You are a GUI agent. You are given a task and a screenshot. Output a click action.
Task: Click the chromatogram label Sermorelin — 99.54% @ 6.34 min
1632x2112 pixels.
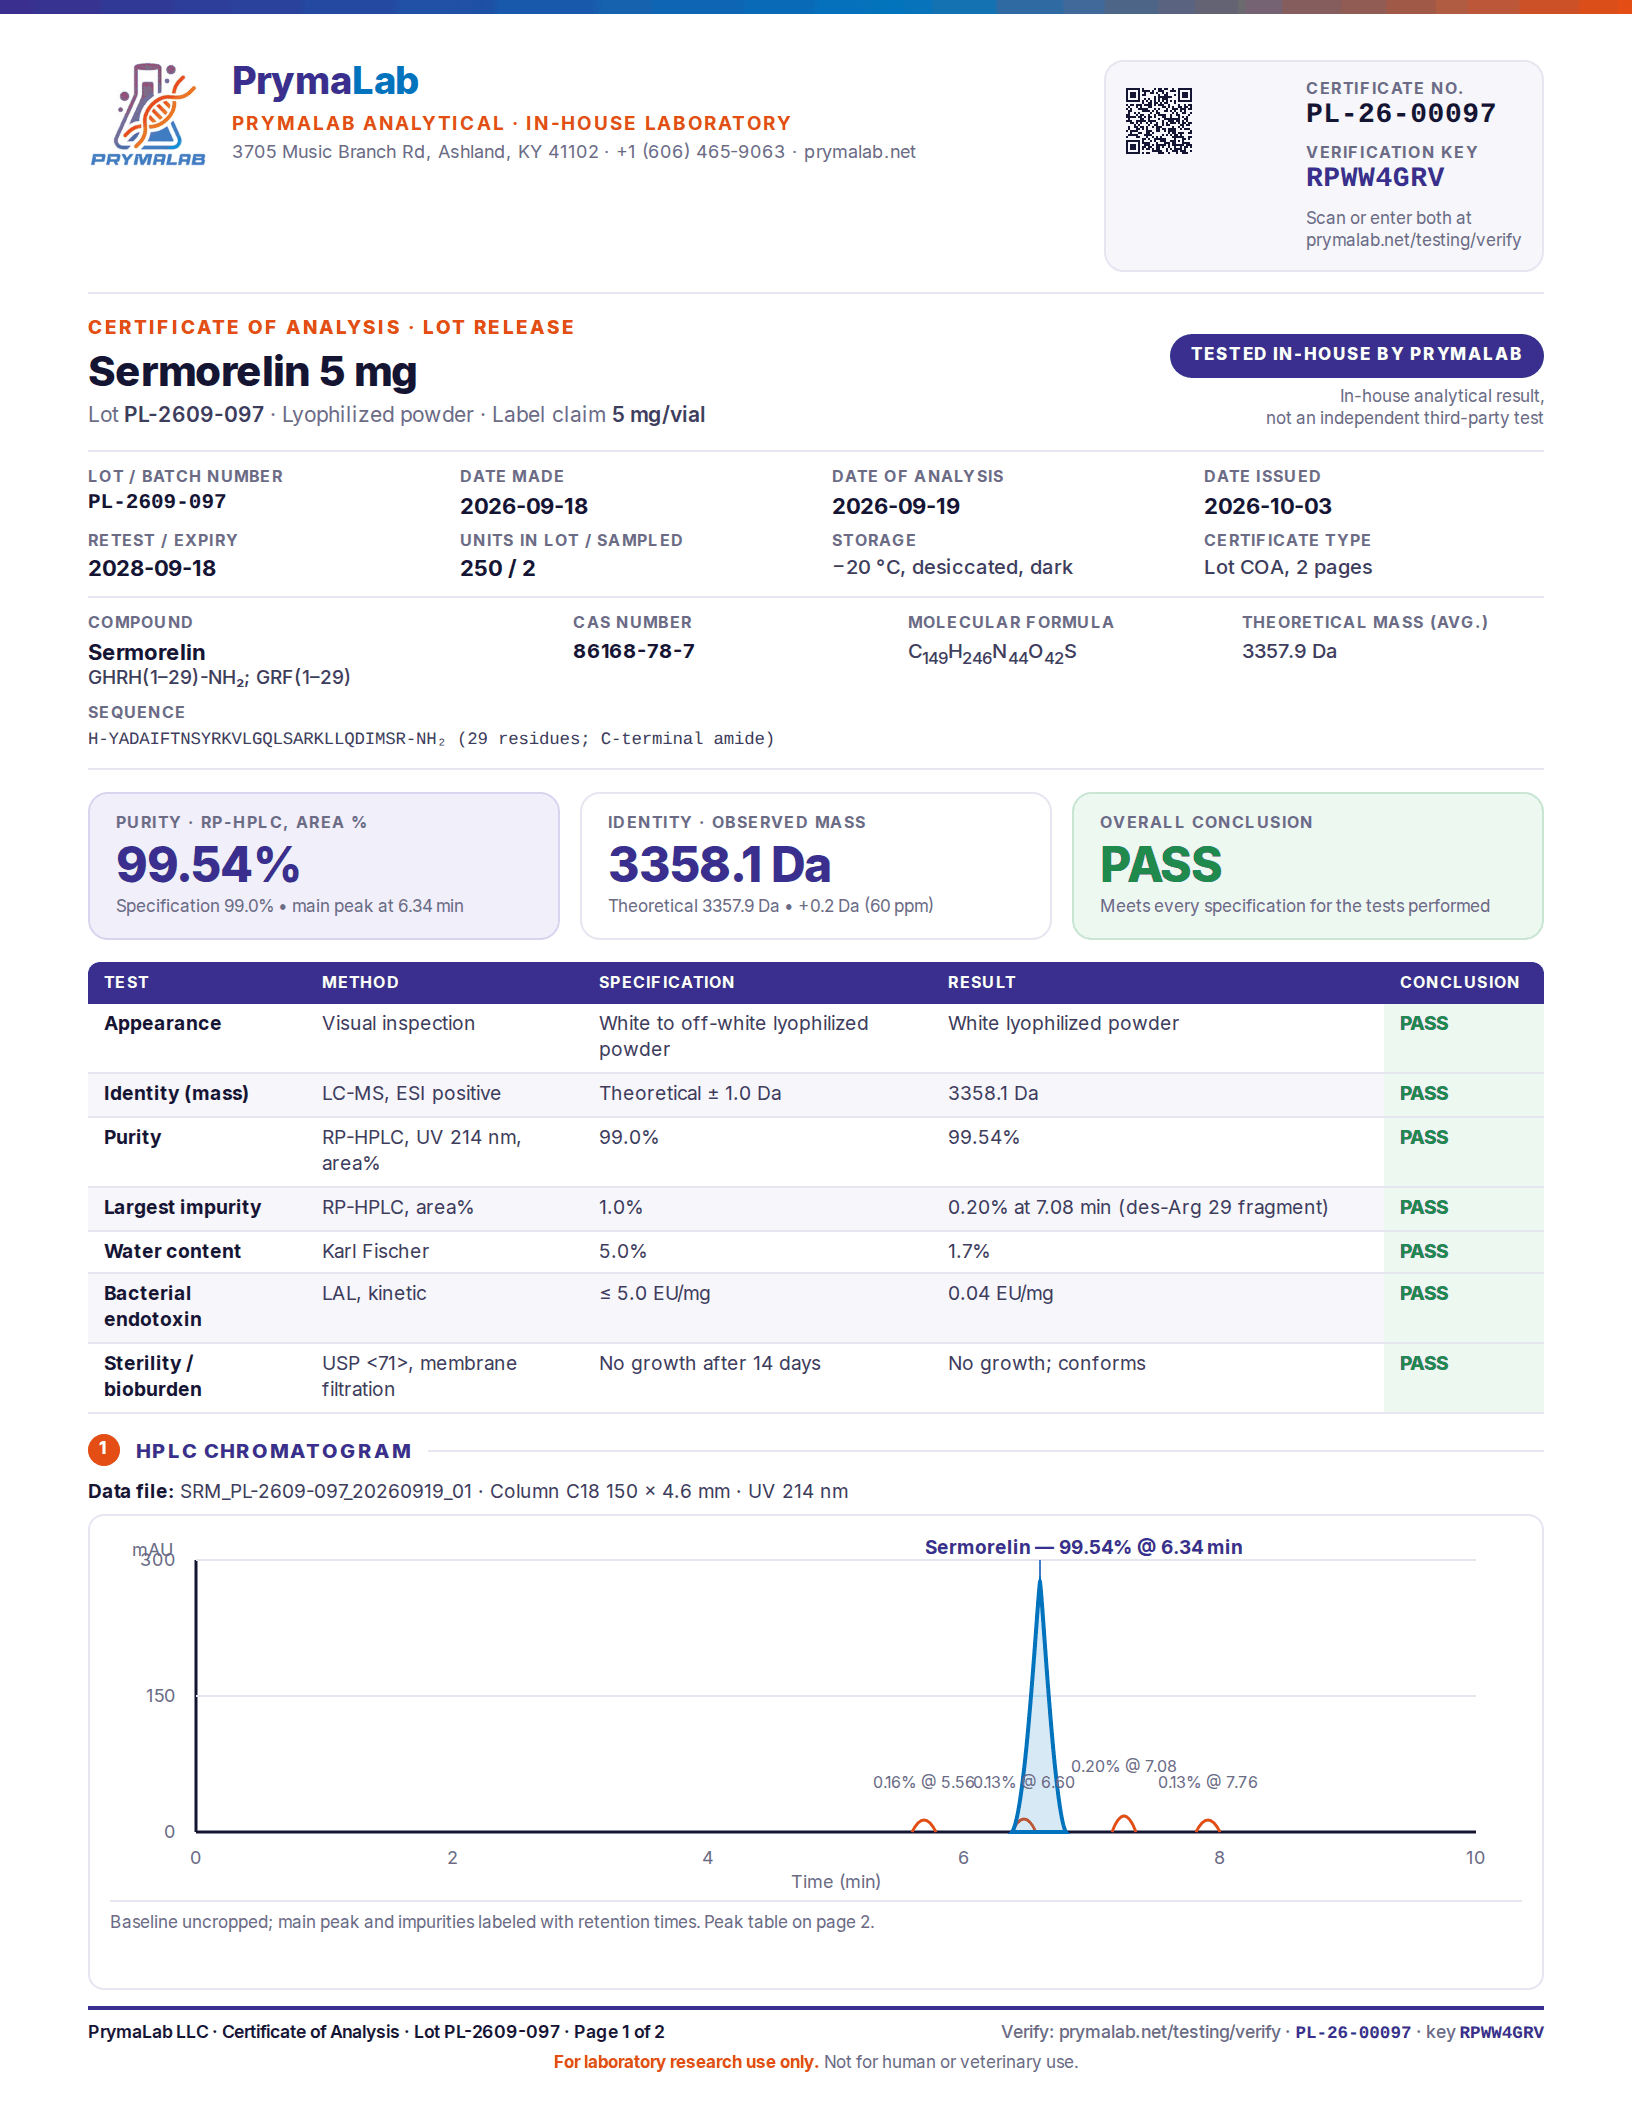(x=1083, y=1547)
